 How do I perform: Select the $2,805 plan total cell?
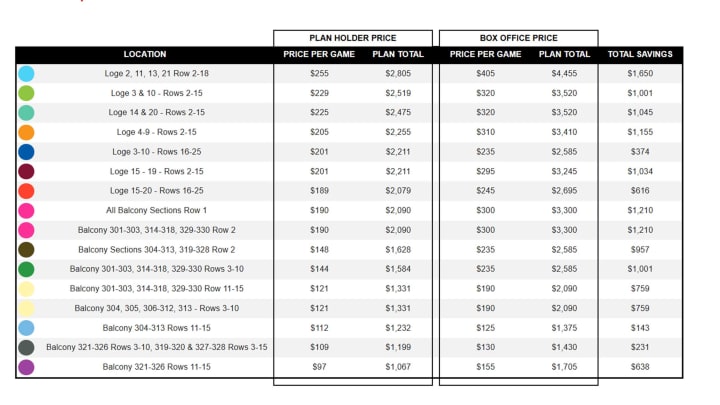(x=399, y=73)
